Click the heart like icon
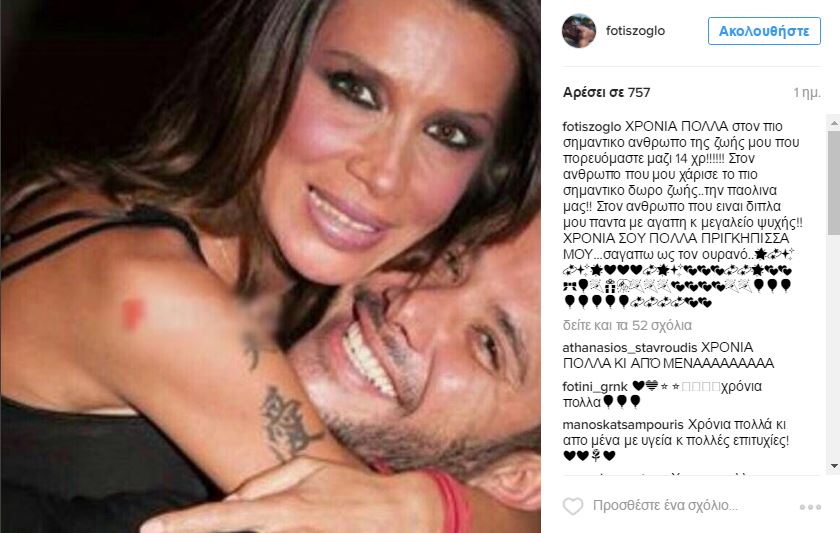840x533 pixels. [x=573, y=506]
